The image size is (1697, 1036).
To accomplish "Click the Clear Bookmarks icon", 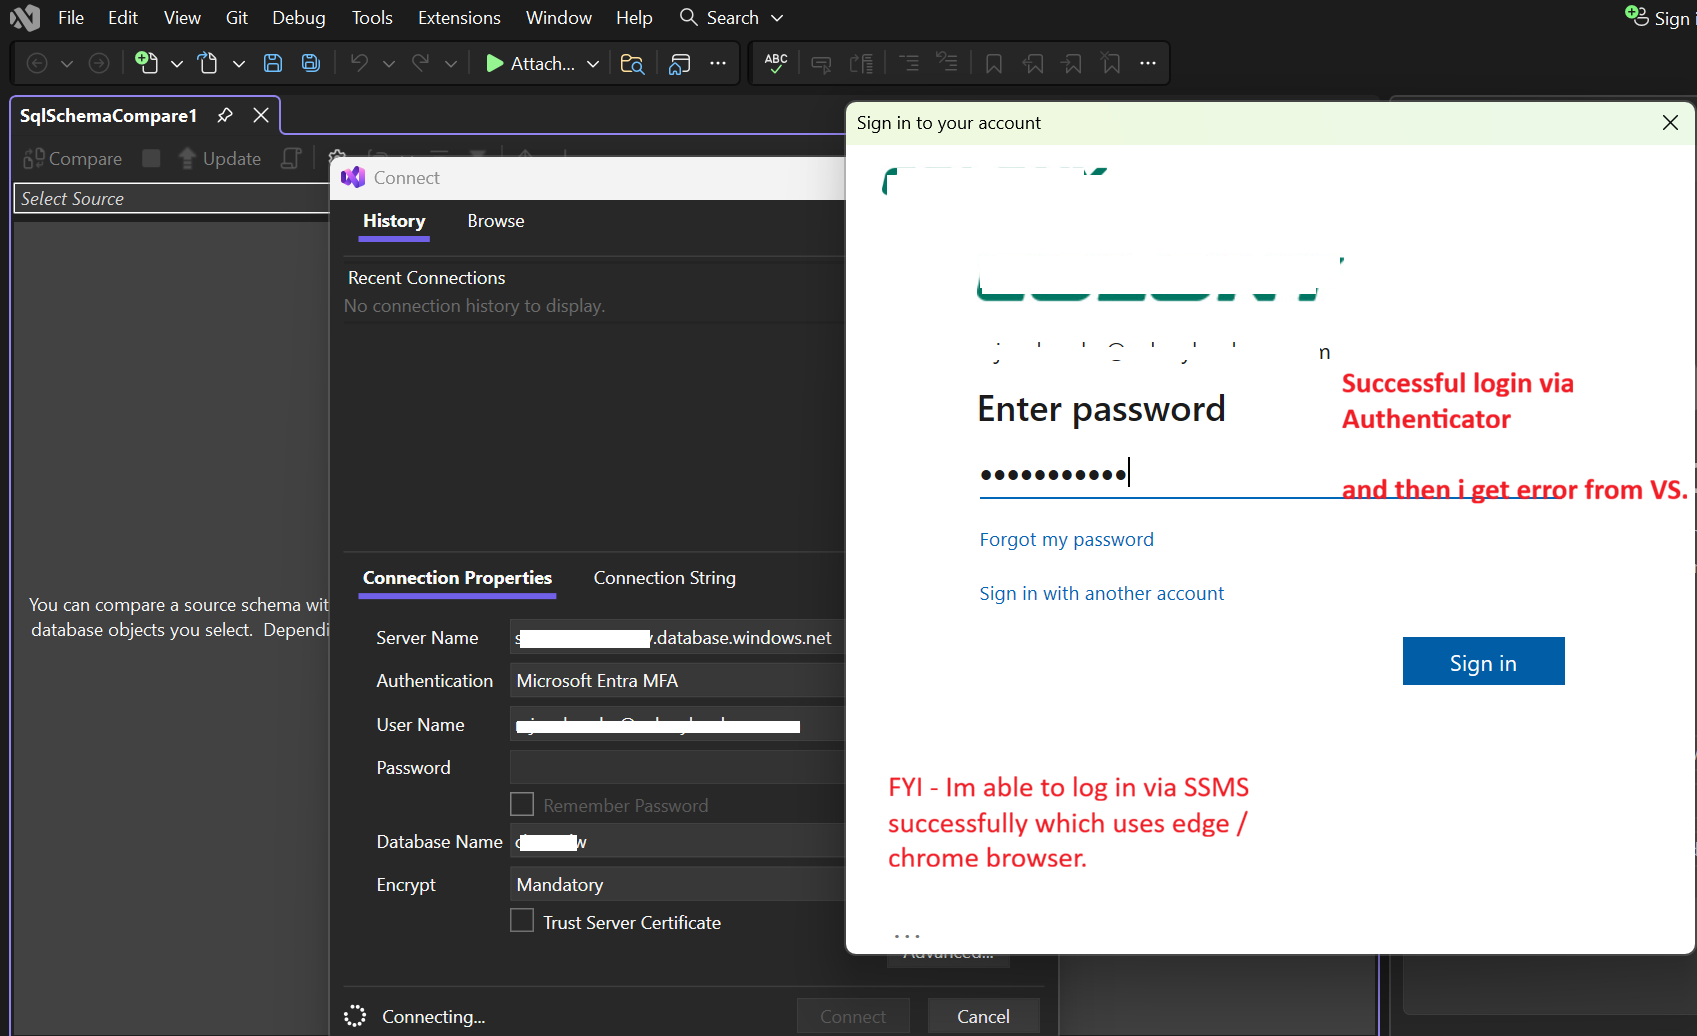I will tap(1110, 63).
